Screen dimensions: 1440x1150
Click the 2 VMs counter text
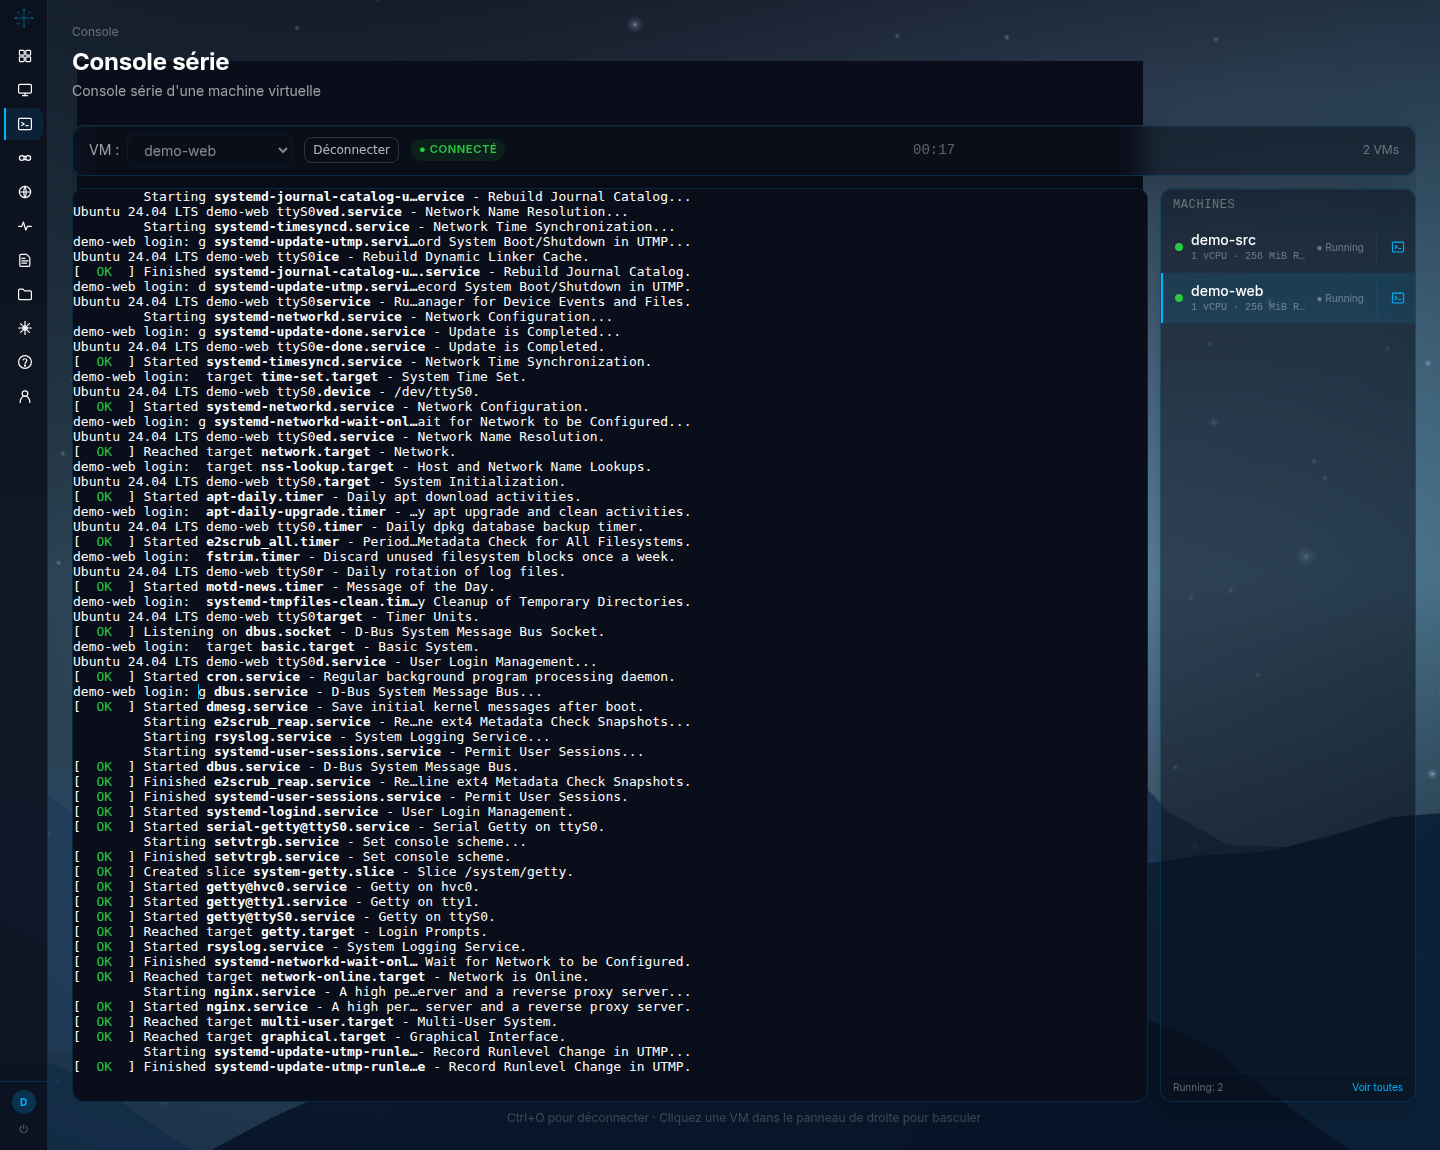tap(1380, 150)
